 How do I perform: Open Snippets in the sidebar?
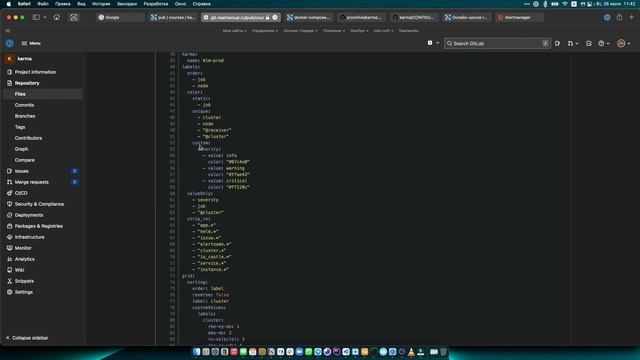20,282
